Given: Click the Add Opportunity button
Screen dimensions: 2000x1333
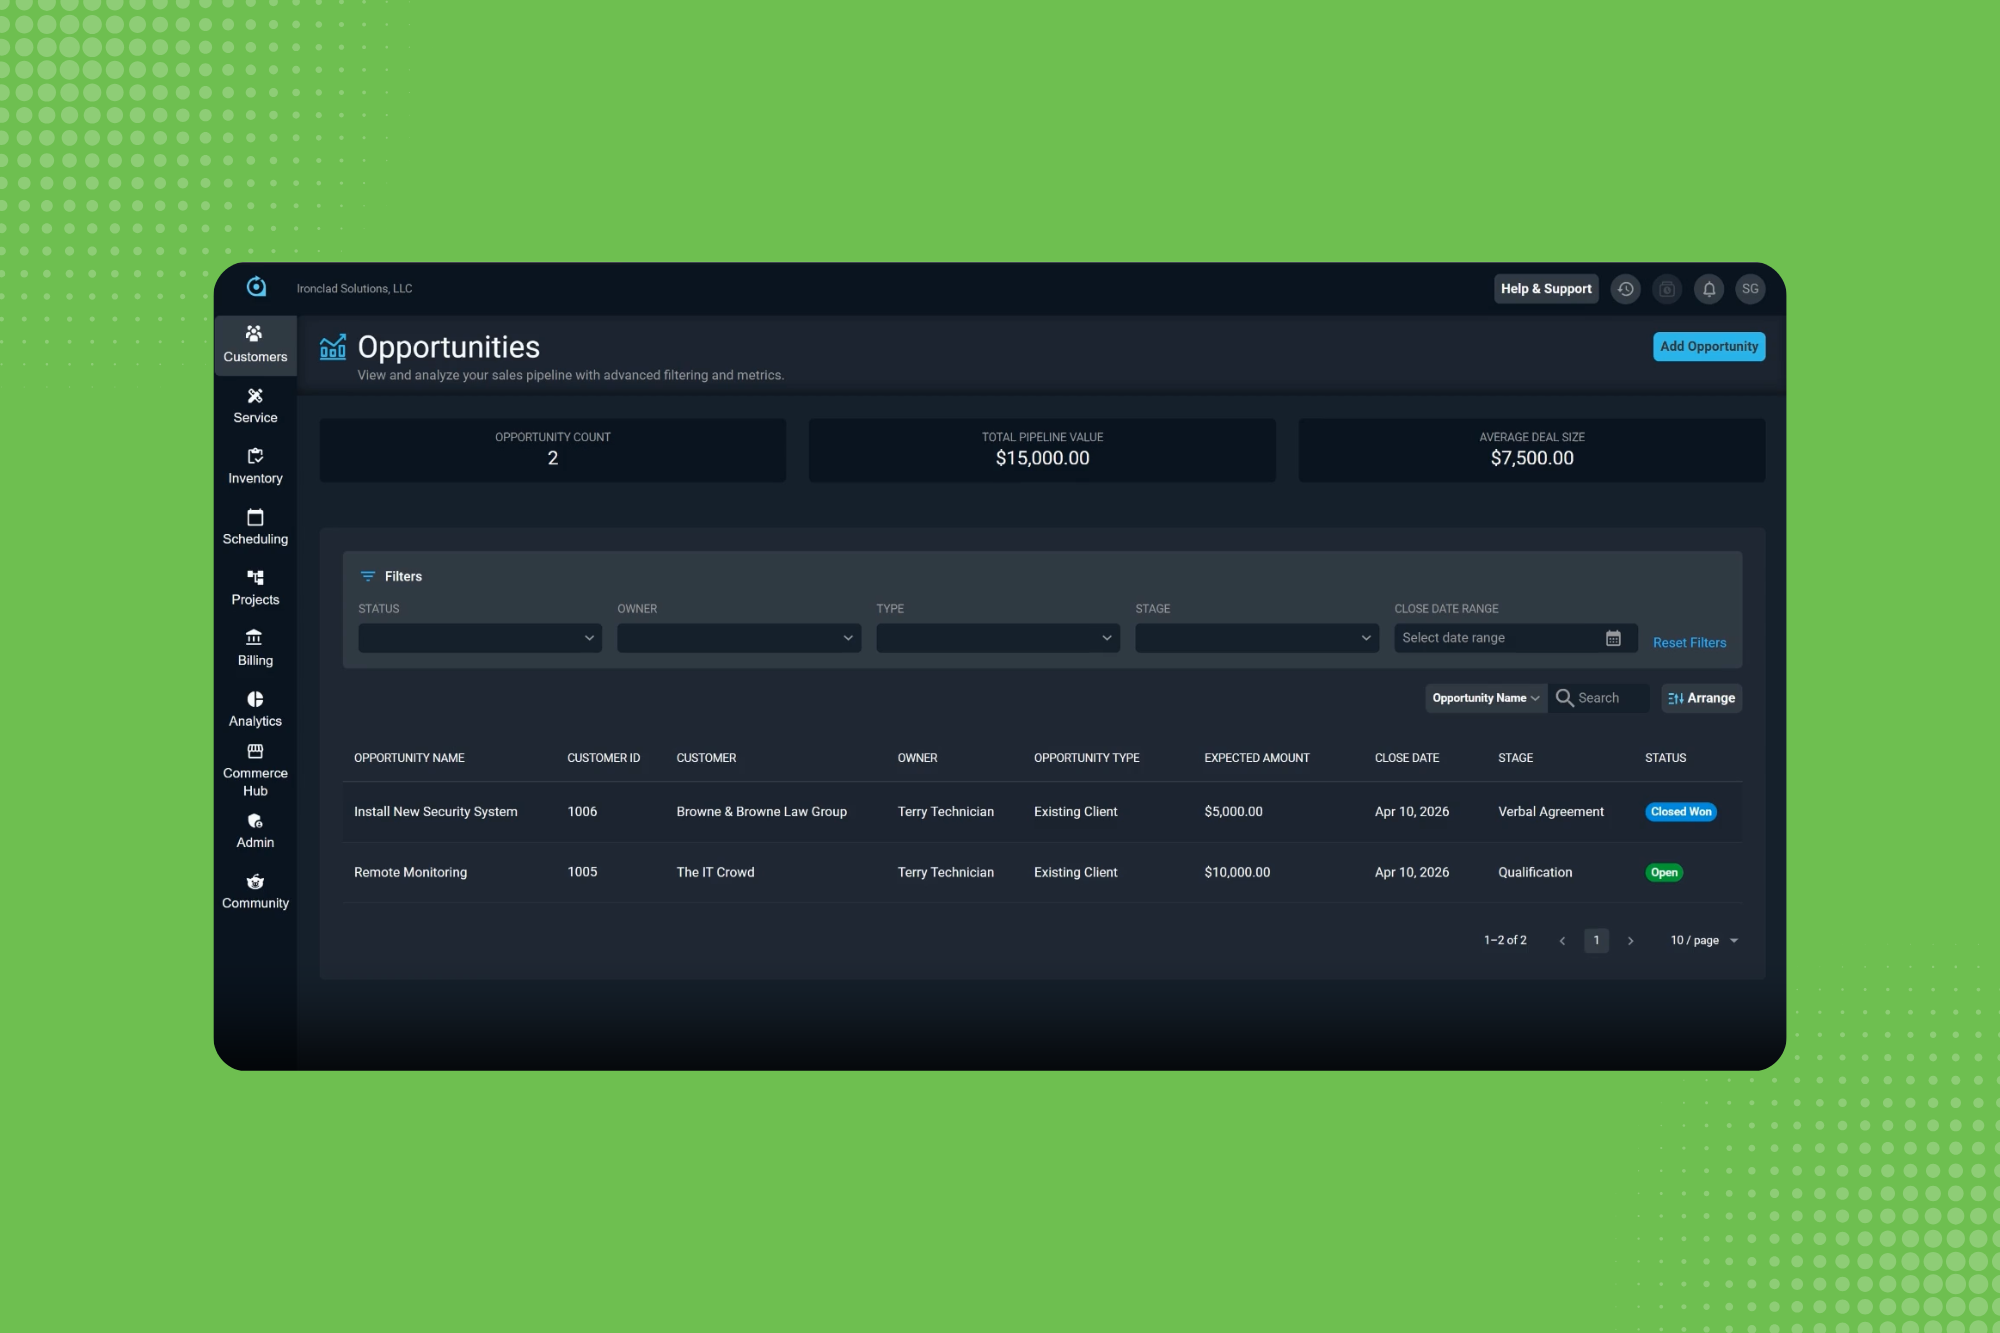Looking at the screenshot, I should pyautogui.click(x=1708, y=346).
